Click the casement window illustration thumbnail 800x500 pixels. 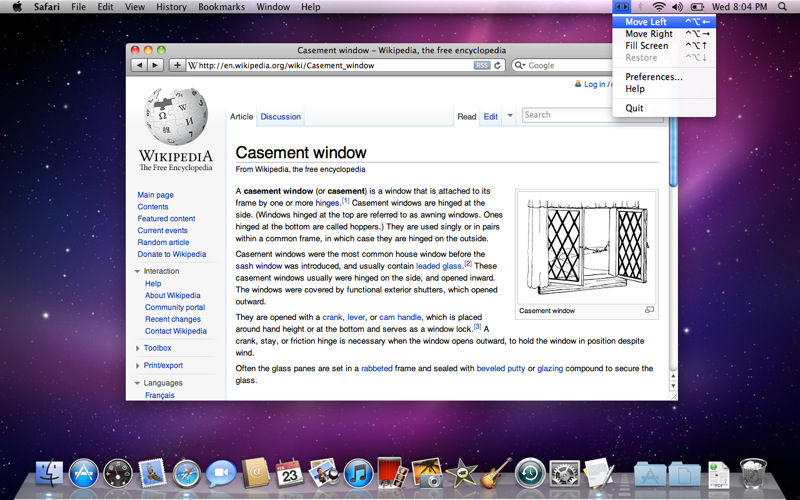tap(587, 247)
